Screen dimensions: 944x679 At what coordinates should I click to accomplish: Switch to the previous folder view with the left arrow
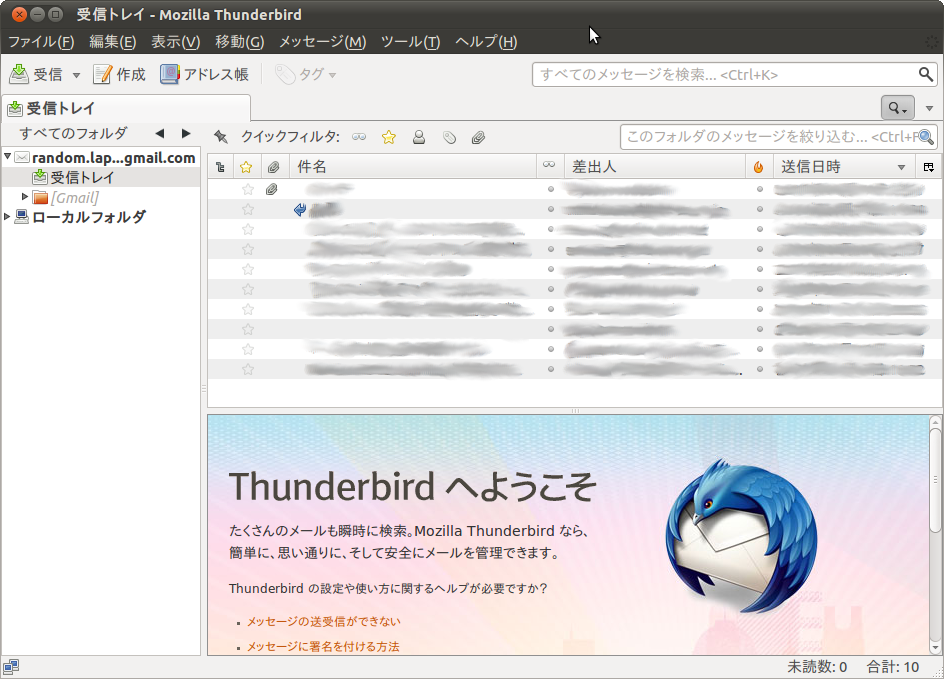click(x=160, y=134)
